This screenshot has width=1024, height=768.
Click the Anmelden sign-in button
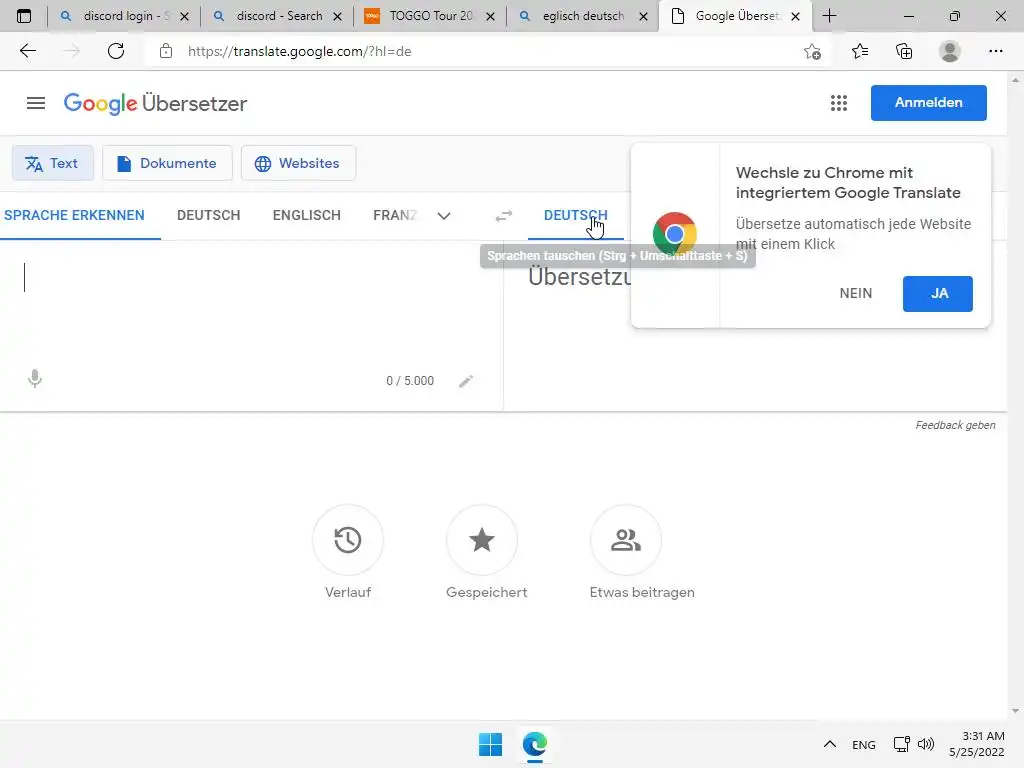929,103
